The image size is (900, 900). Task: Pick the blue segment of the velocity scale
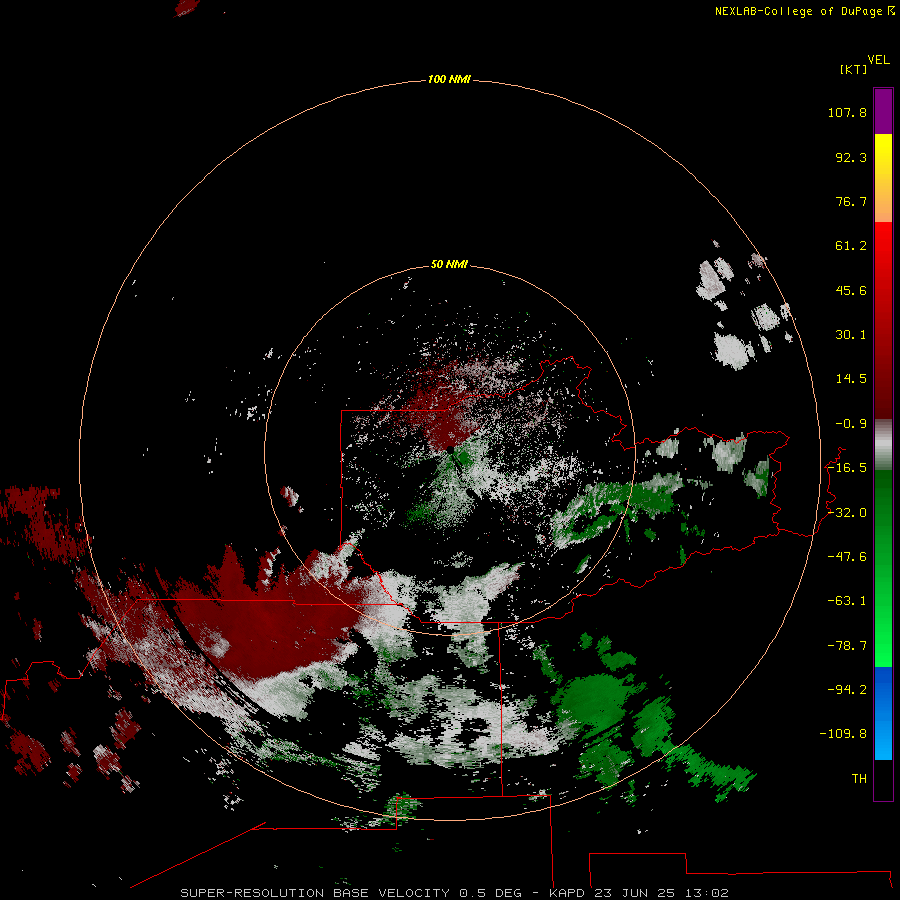pyautogui.click(x=883, y=713)
